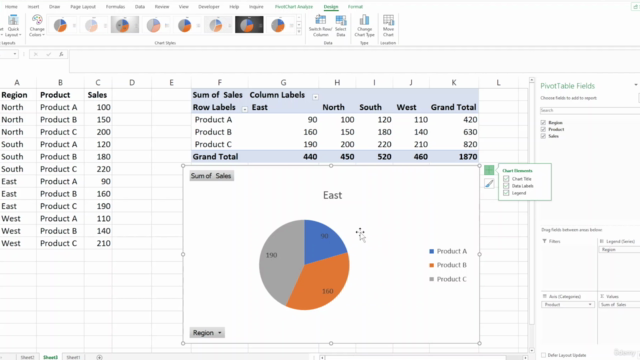Click Region field in Legend area
Image resolution: width=640 pixels, height=360 pixels.
click(x=619, y=249)
